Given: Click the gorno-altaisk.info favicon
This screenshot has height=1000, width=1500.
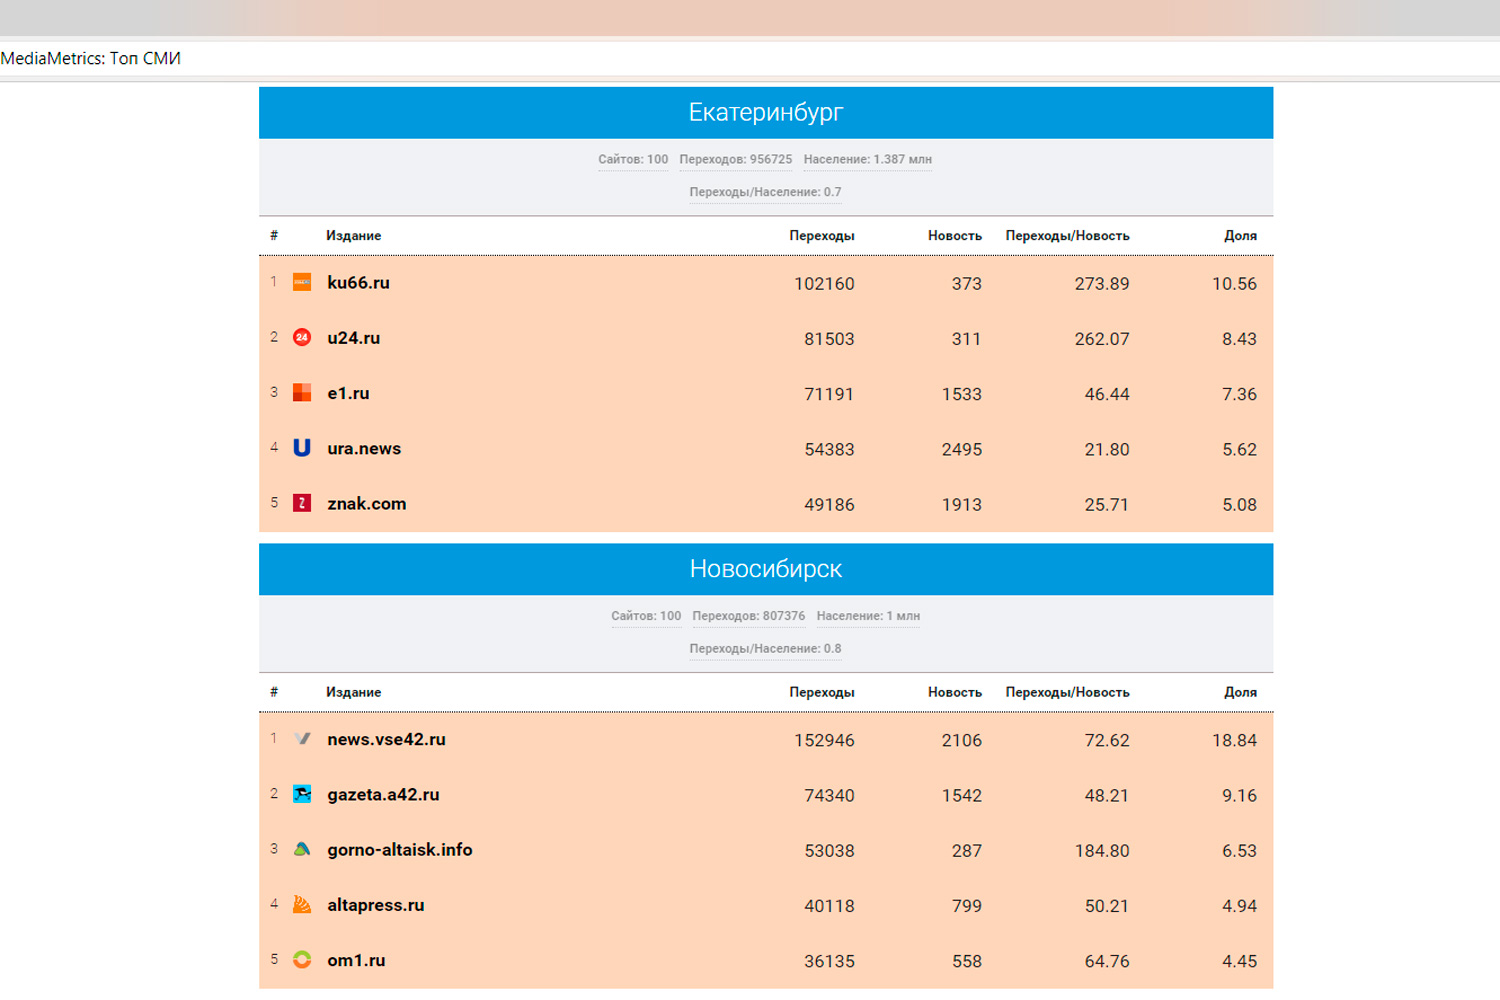Looking at the screenshot, I should (x=302, y=849).
